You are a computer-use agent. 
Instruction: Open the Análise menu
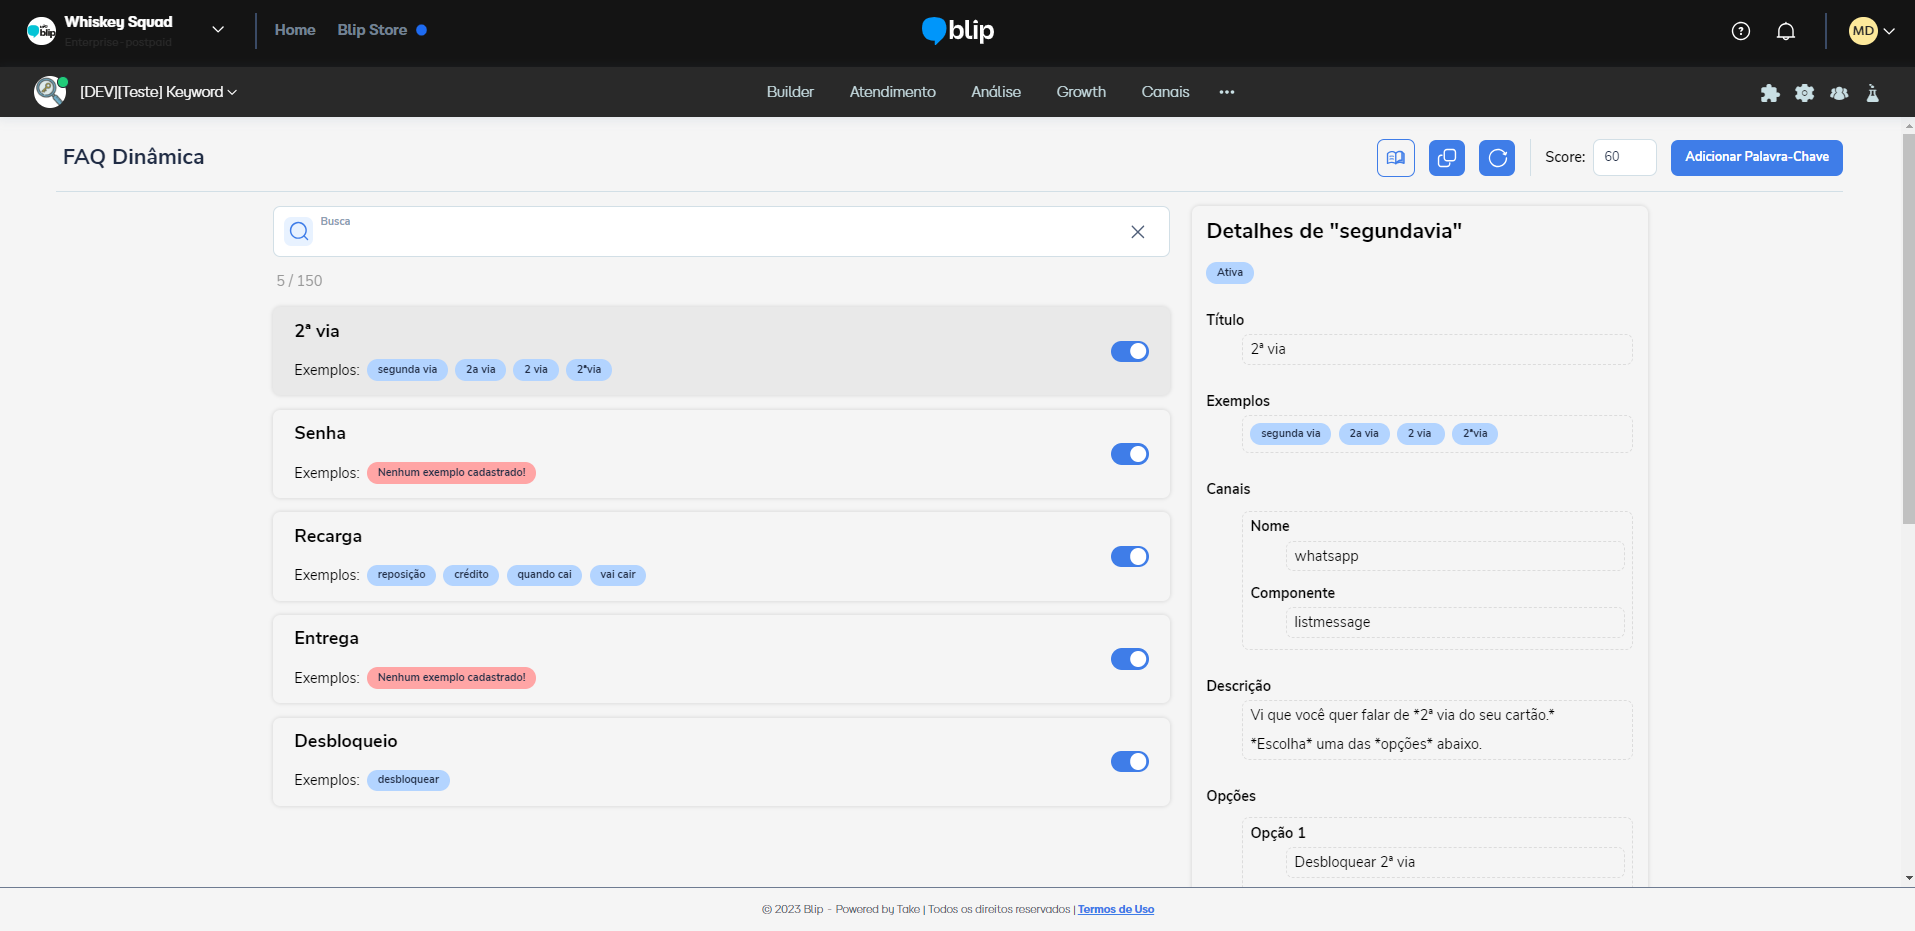pyautogui.click(x=996, y=92)
